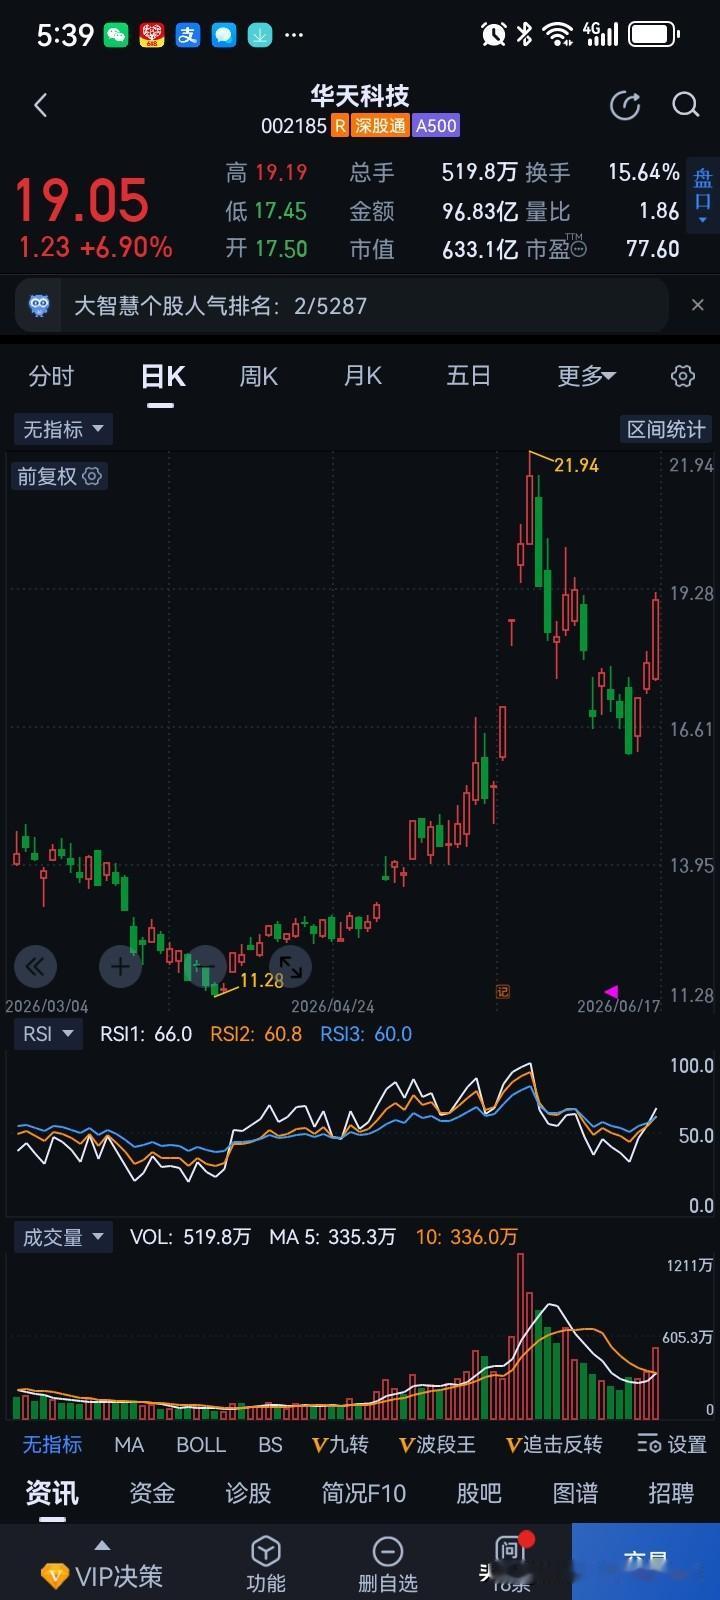720x1600 pixels.
Task: Zoom in chart with plus button
Action: pyautogui.click(x=121, y=966)
